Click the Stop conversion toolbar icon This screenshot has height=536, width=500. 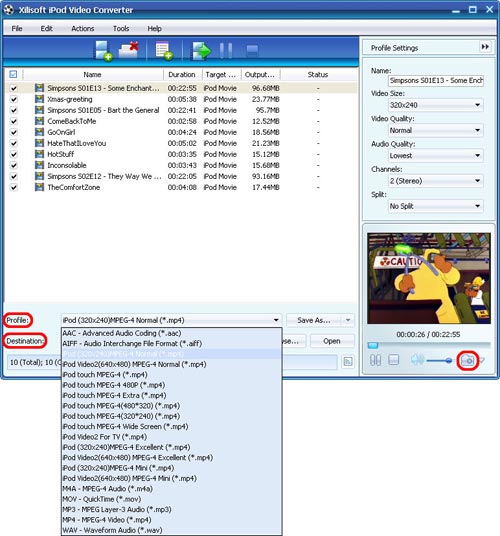pyautogui.click(x=252, y=51)
